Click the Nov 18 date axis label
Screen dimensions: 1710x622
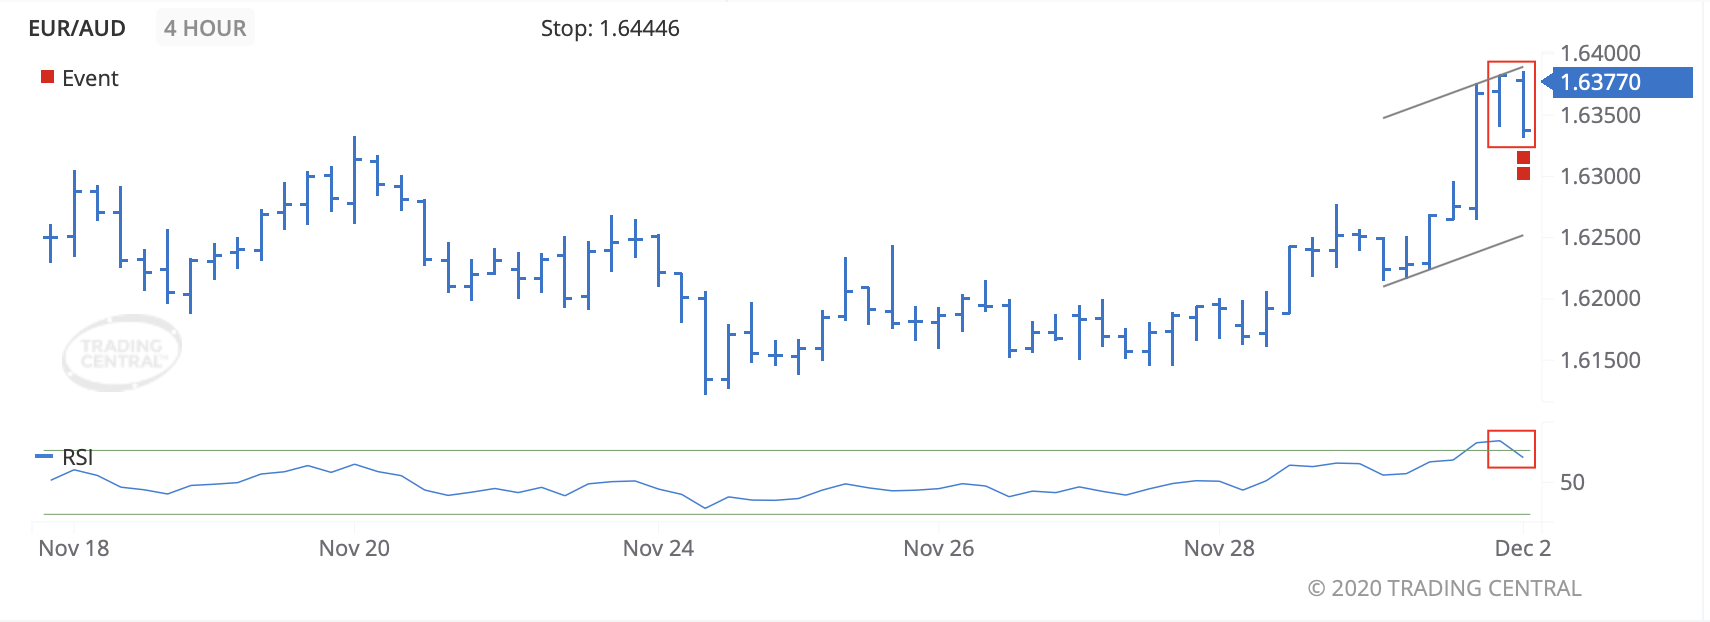pos(74,548)
